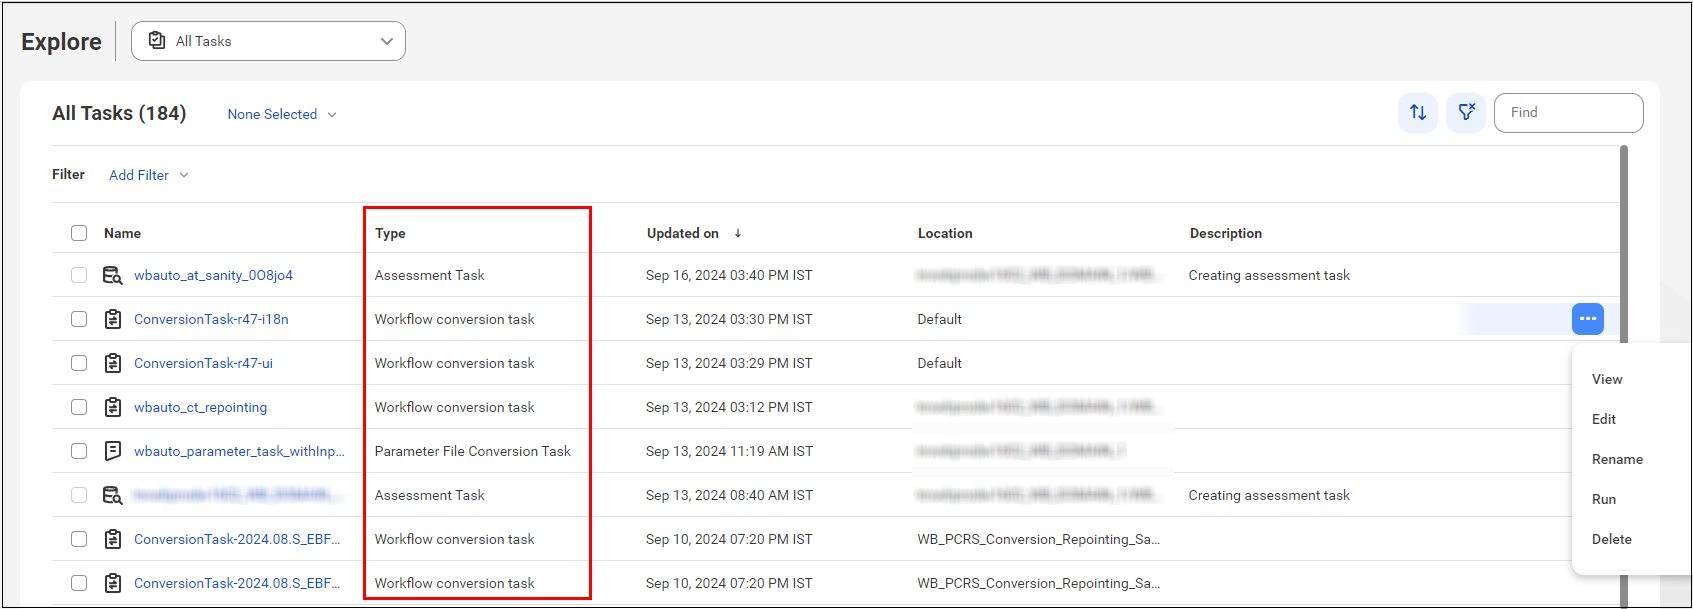Click clipboard icon beside ConversionTask-r47-ui
Viewport: 1693px width, 609px height.
click(x=113, y=363)
